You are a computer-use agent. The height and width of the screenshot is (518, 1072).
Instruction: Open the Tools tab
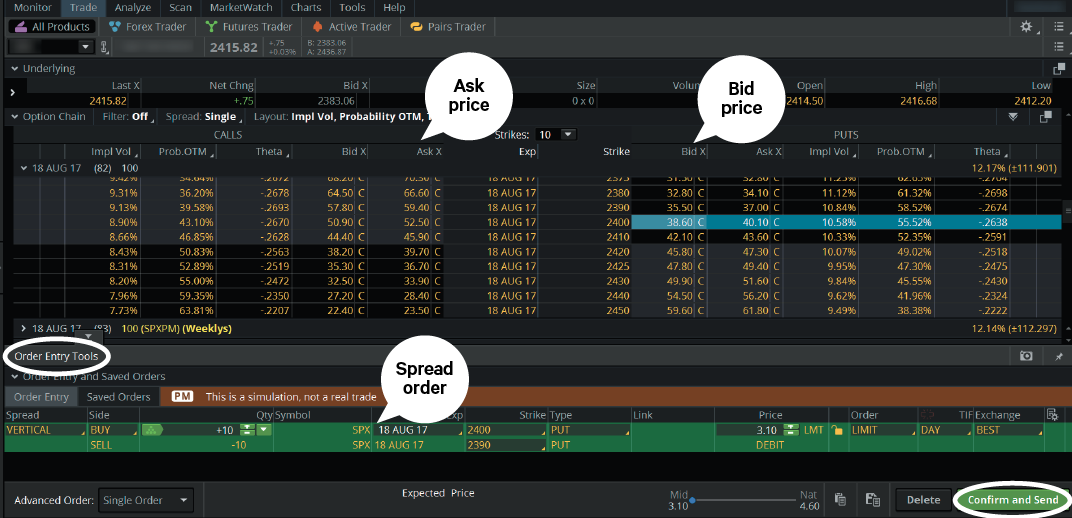tap(352, 8)
